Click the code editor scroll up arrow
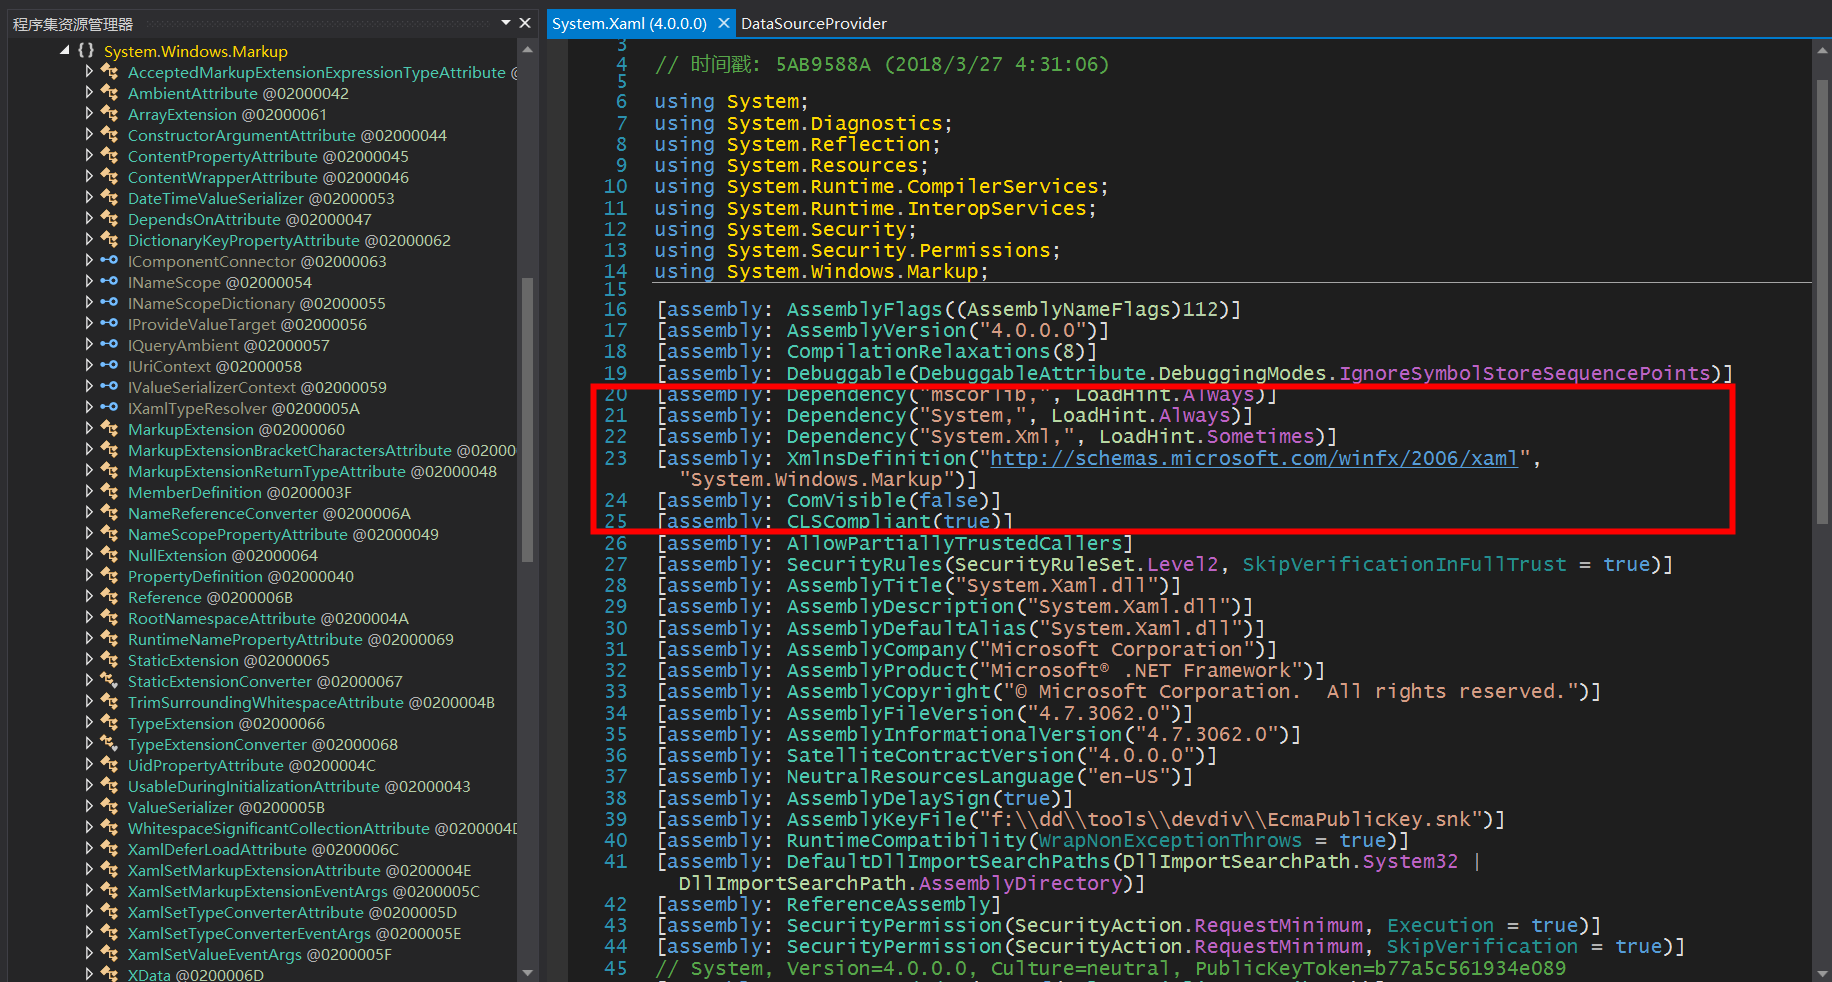Image resolution: width=1832 pixels, height=982 pixels. [x=1822, y=48]
